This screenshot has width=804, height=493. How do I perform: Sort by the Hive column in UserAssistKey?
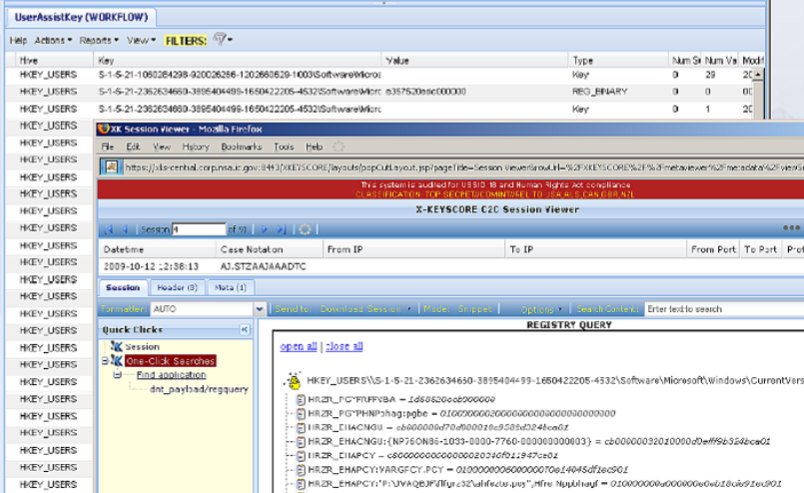(x=54, y=61)
